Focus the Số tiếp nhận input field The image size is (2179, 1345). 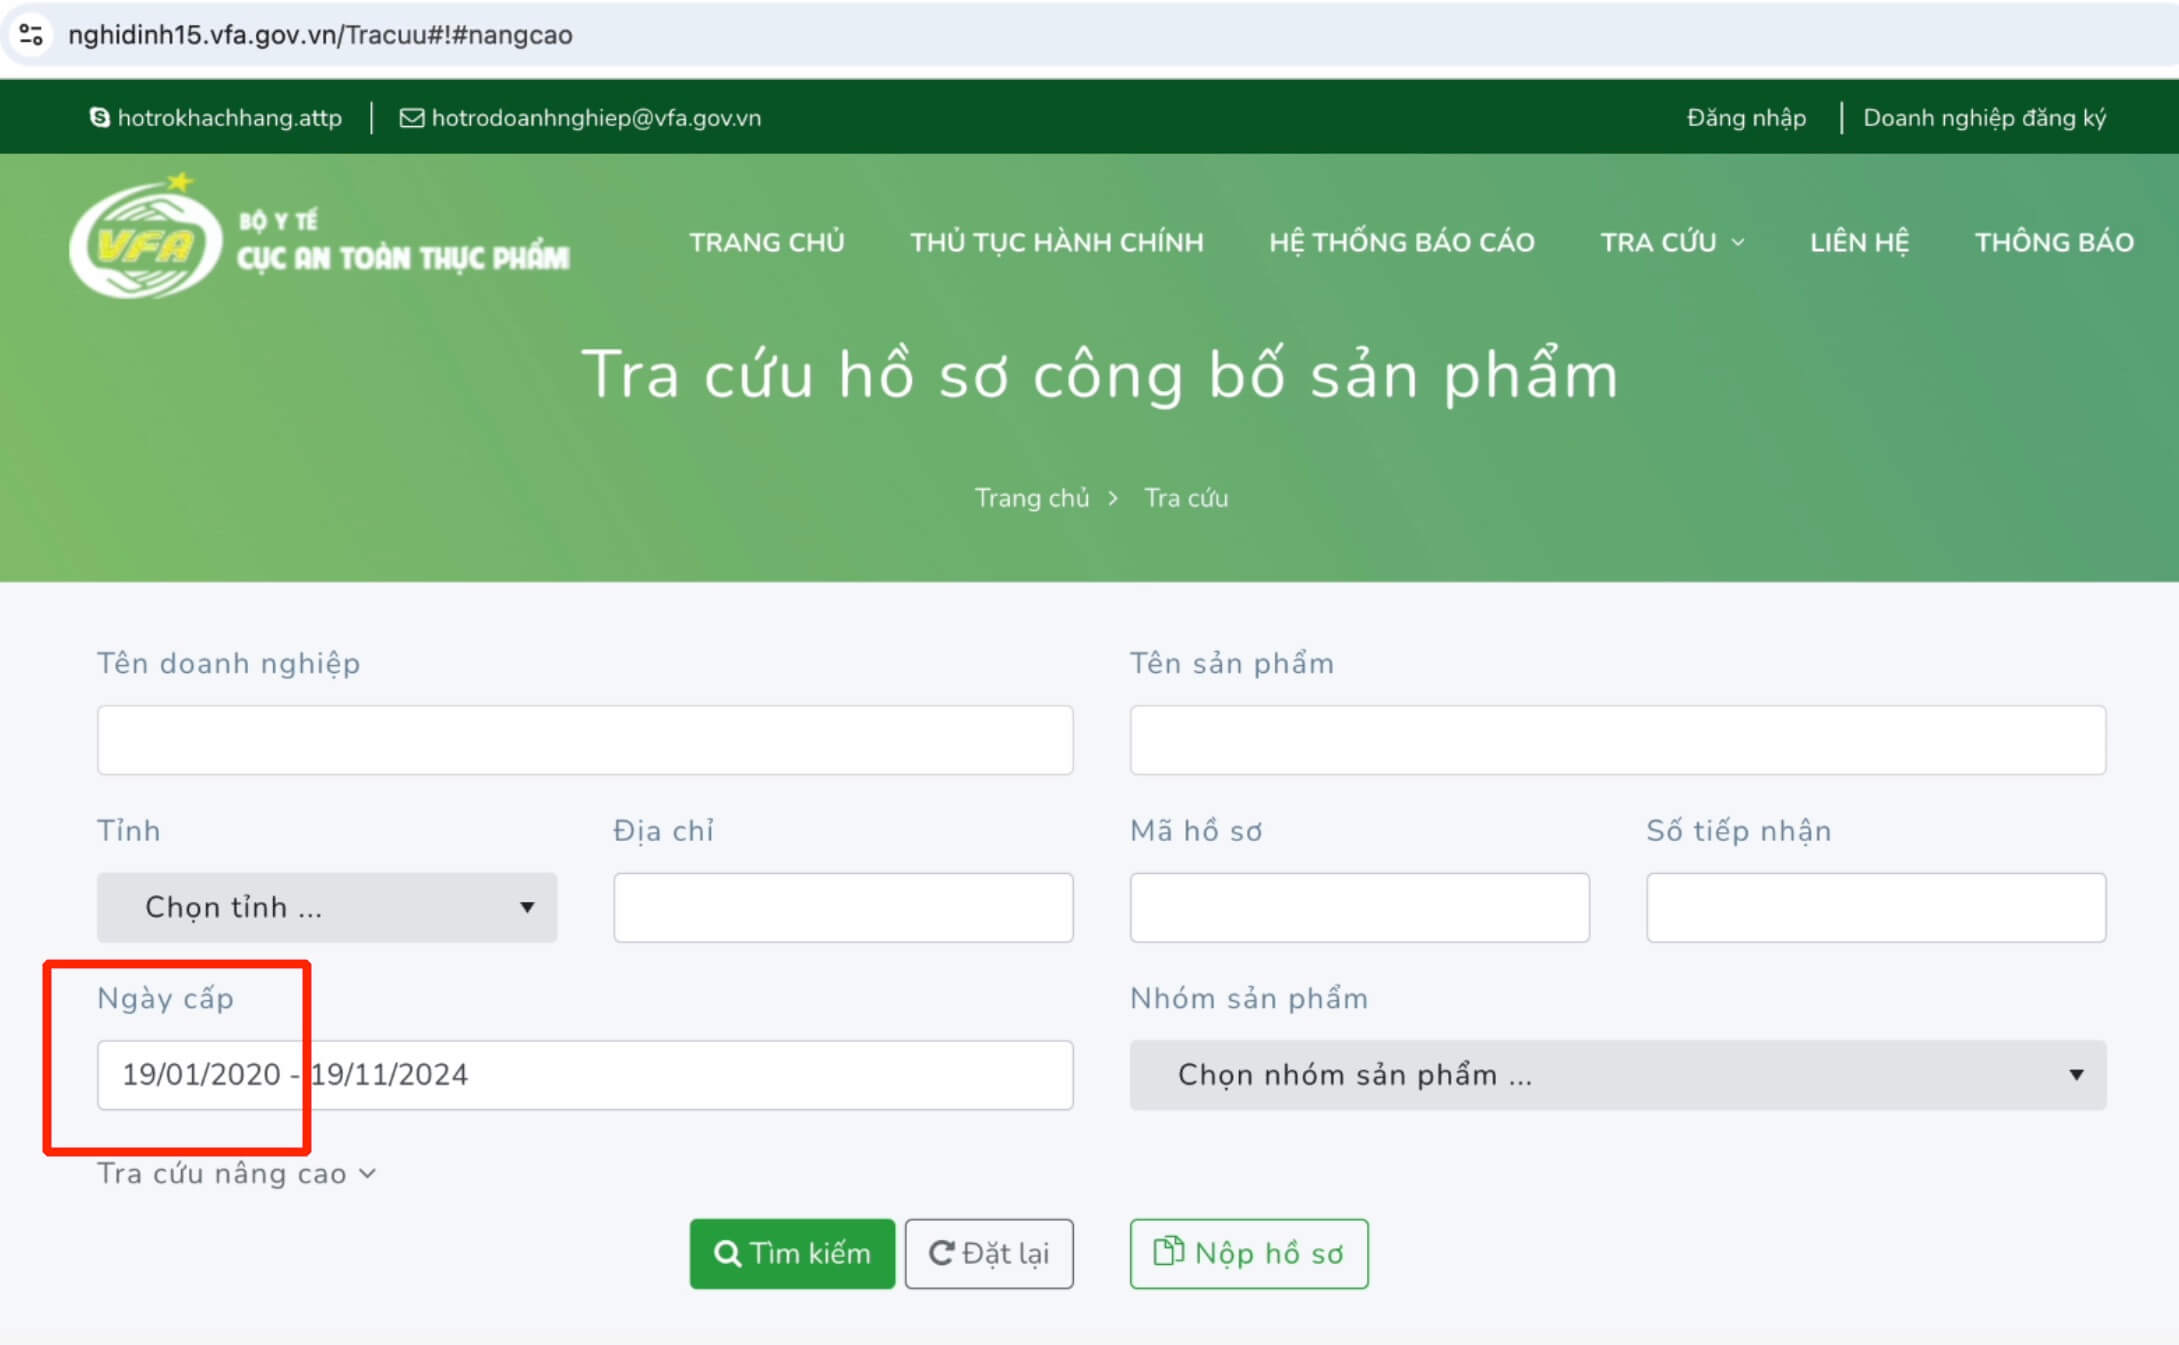tap(1876, 908)
